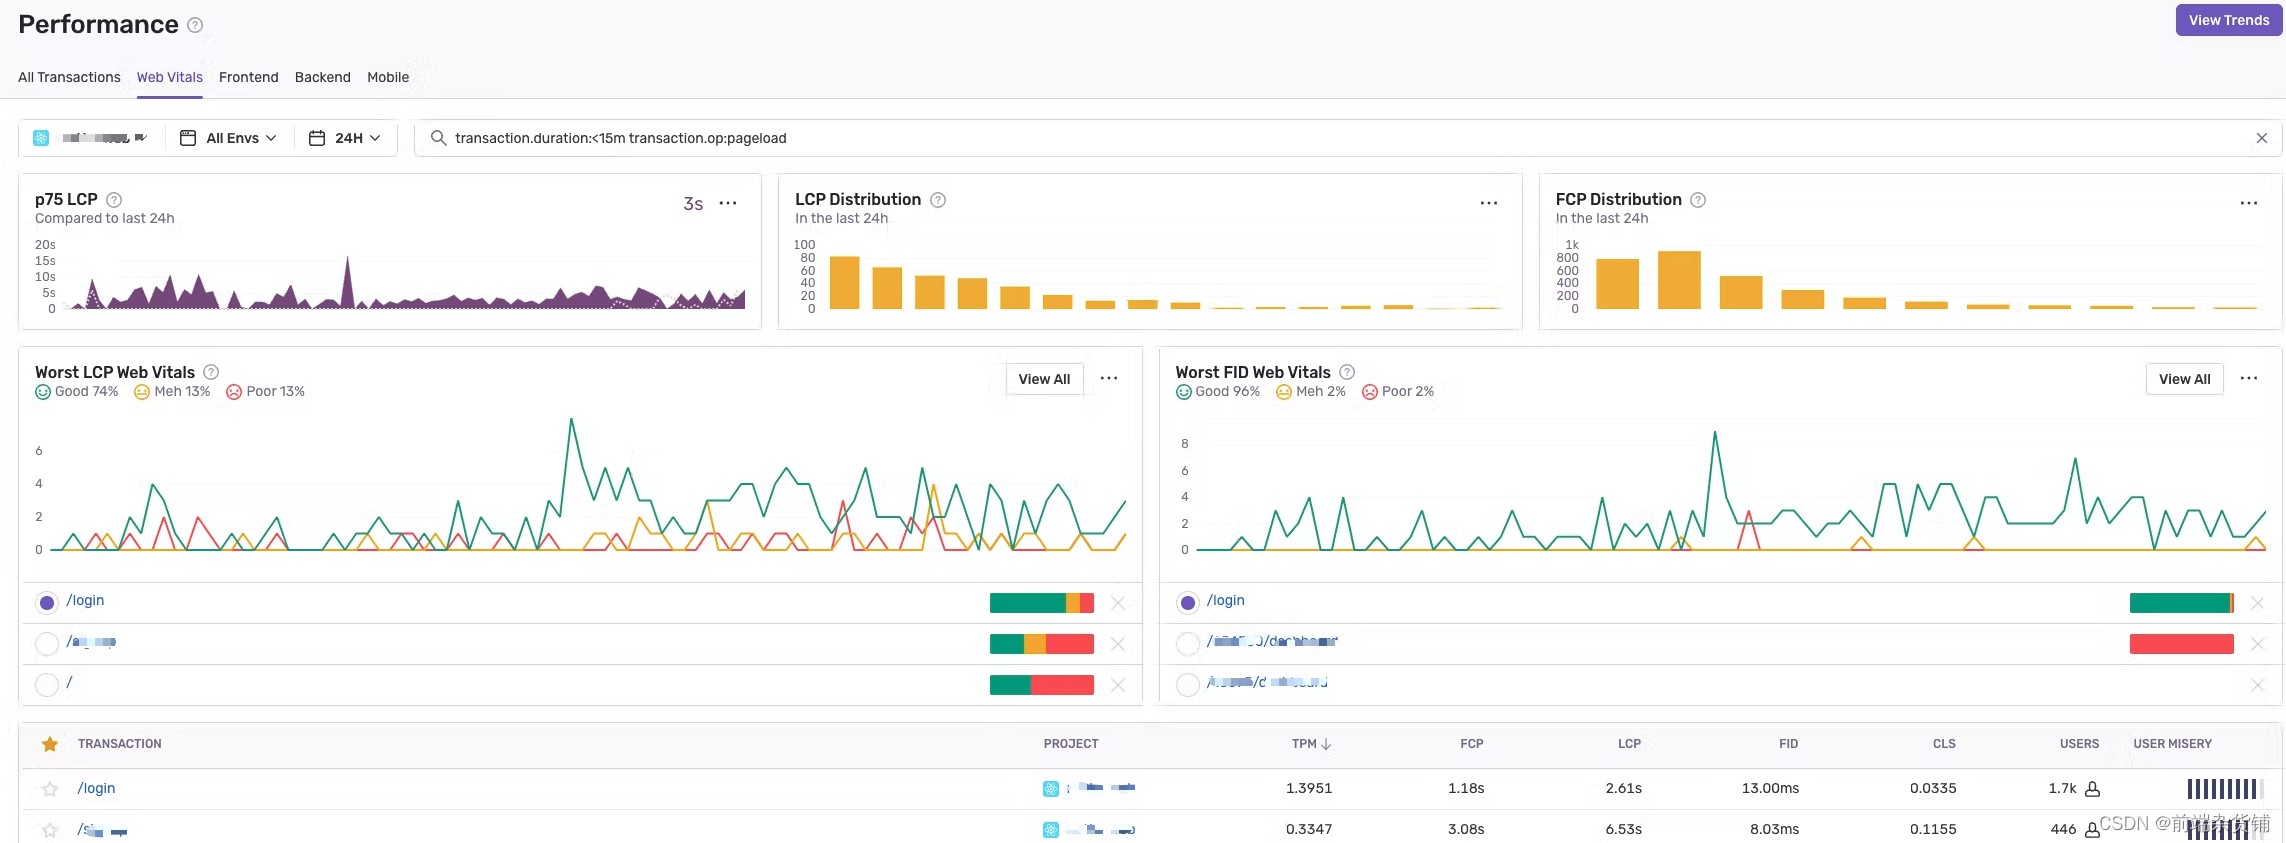Clear the search query with the X icon
The image size is (2286, 843).
pyautogui.click(x=2262, y=138)
